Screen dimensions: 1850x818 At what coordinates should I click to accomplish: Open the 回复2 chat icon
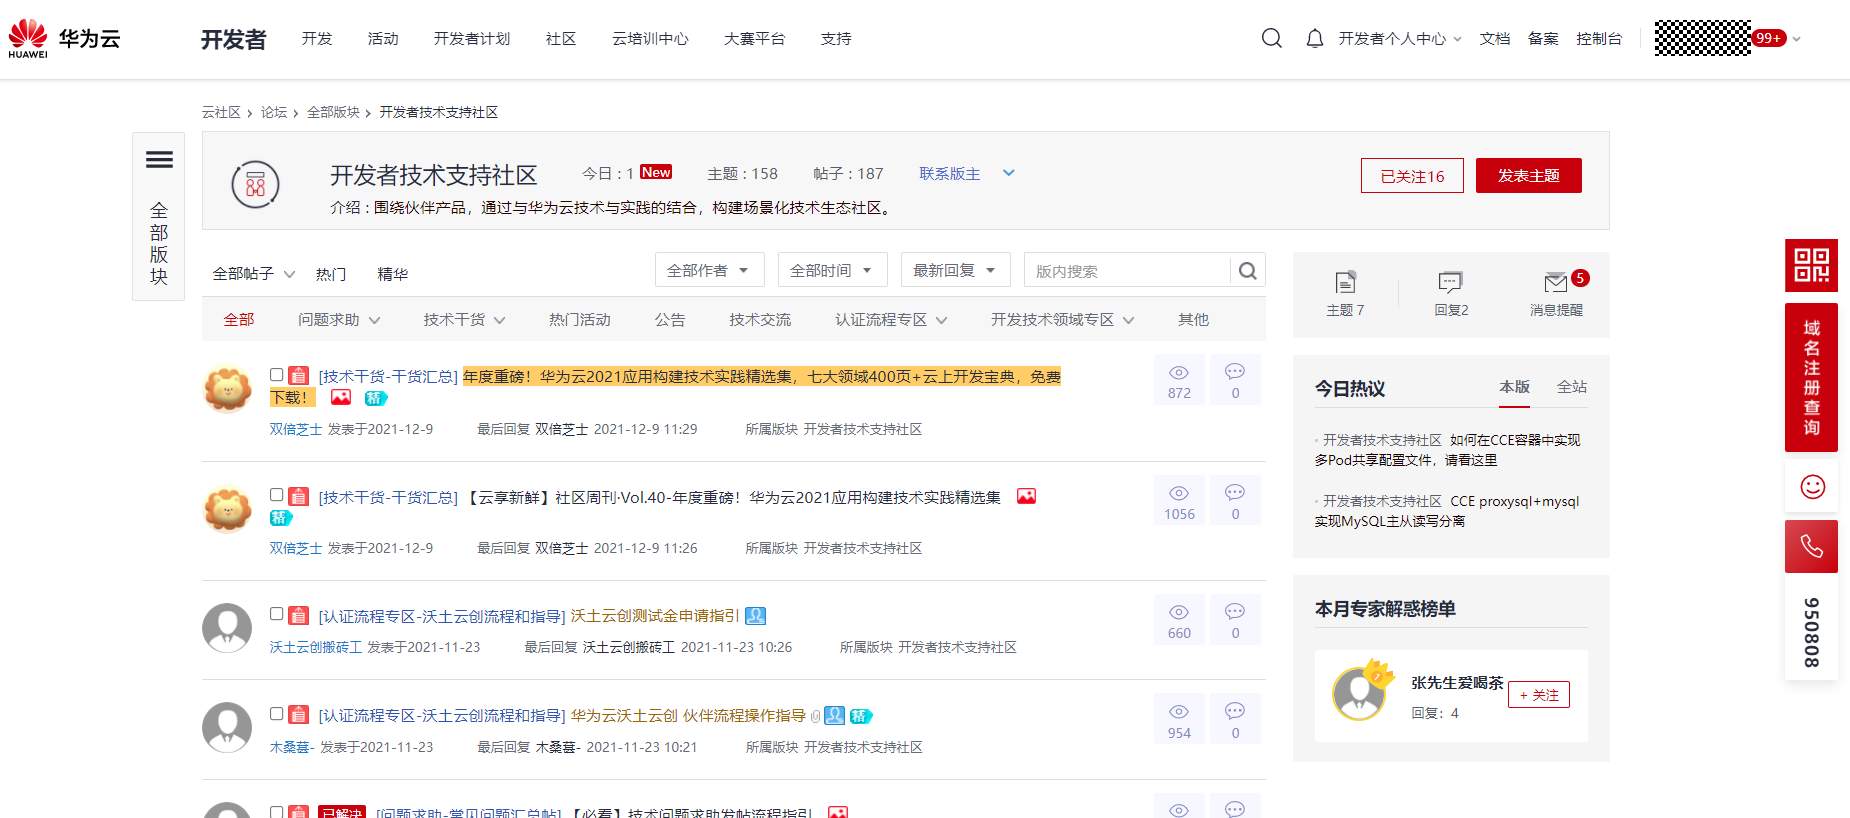(x=1450, y=282)
